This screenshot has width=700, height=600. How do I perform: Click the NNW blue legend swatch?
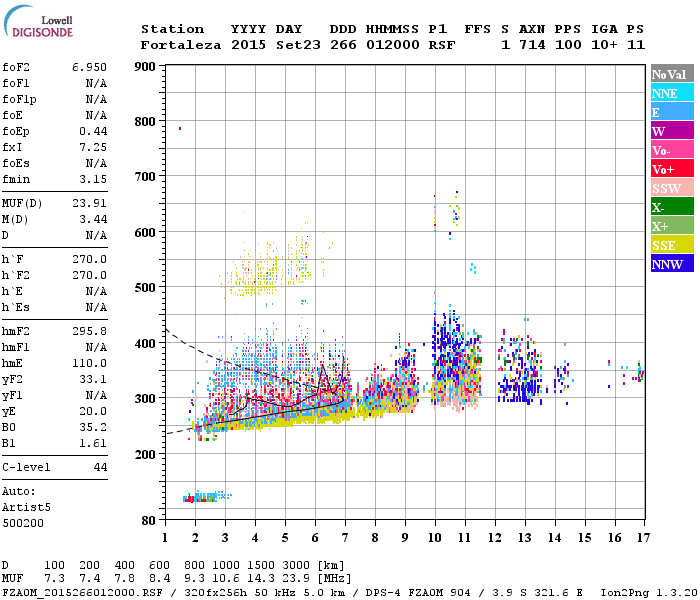point(672,263)
